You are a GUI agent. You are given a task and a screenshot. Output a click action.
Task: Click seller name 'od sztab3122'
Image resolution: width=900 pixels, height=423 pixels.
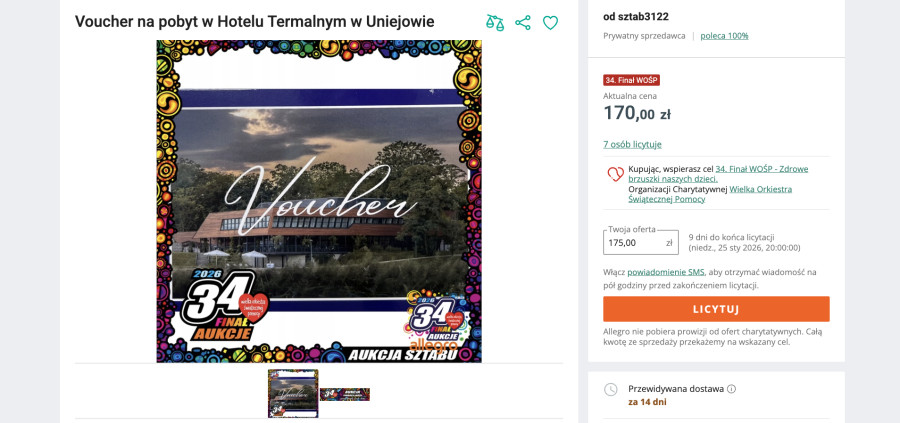tap(635, 17)
